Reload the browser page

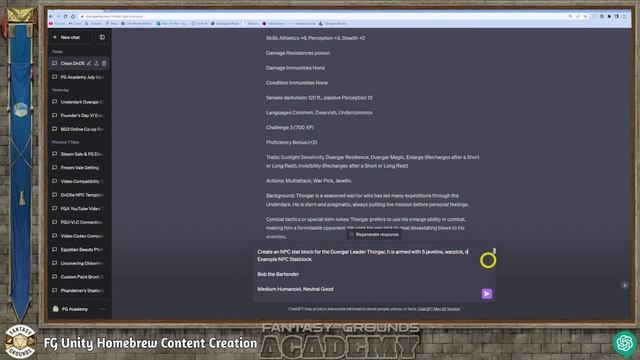pos(65,16)
